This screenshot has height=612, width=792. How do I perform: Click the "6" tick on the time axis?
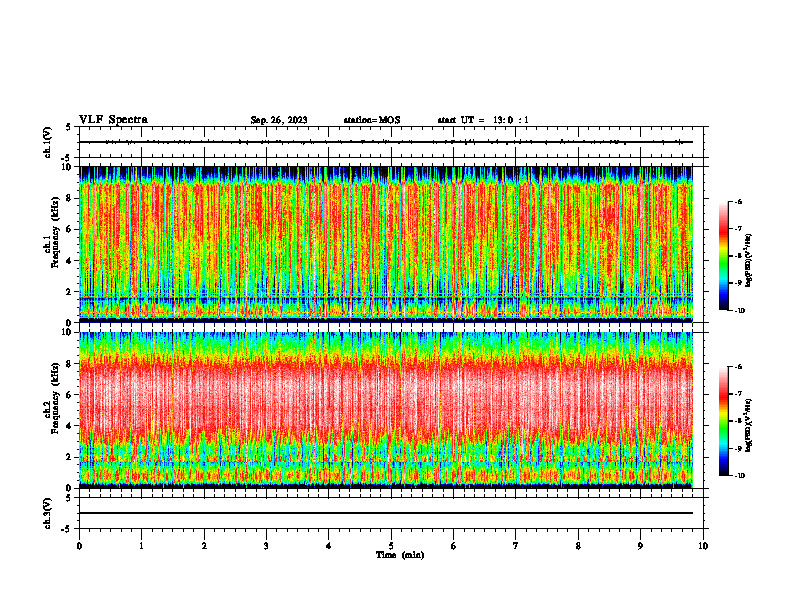click(x=454, y=546)
